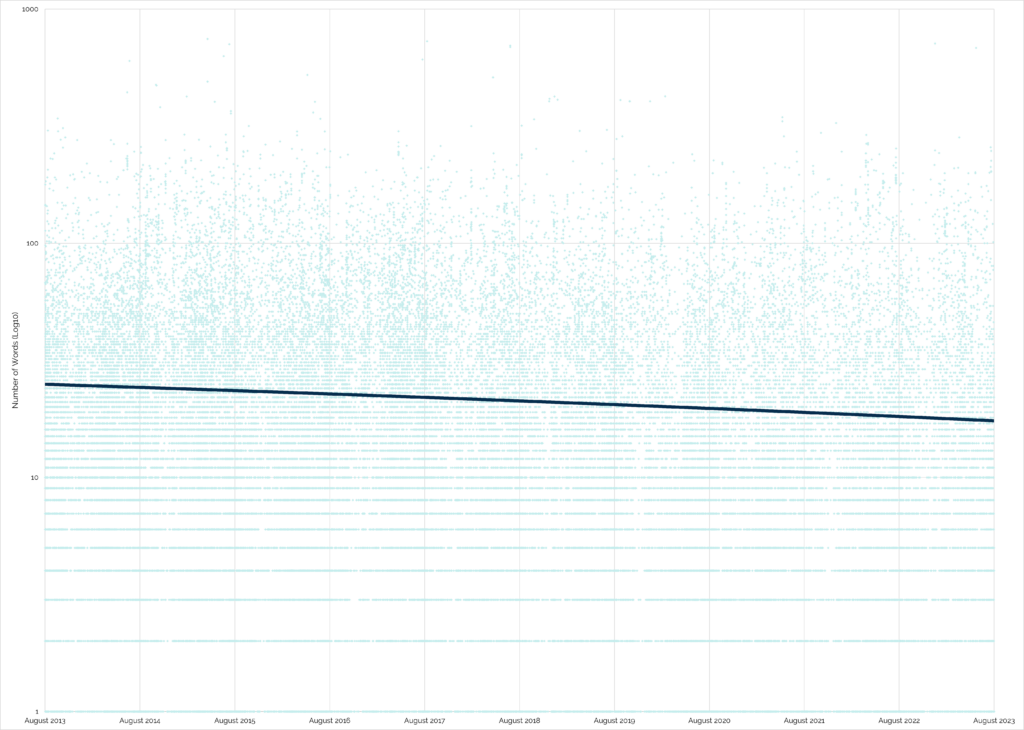Click the 10 y-axis tick label

[x=33, y=475]
